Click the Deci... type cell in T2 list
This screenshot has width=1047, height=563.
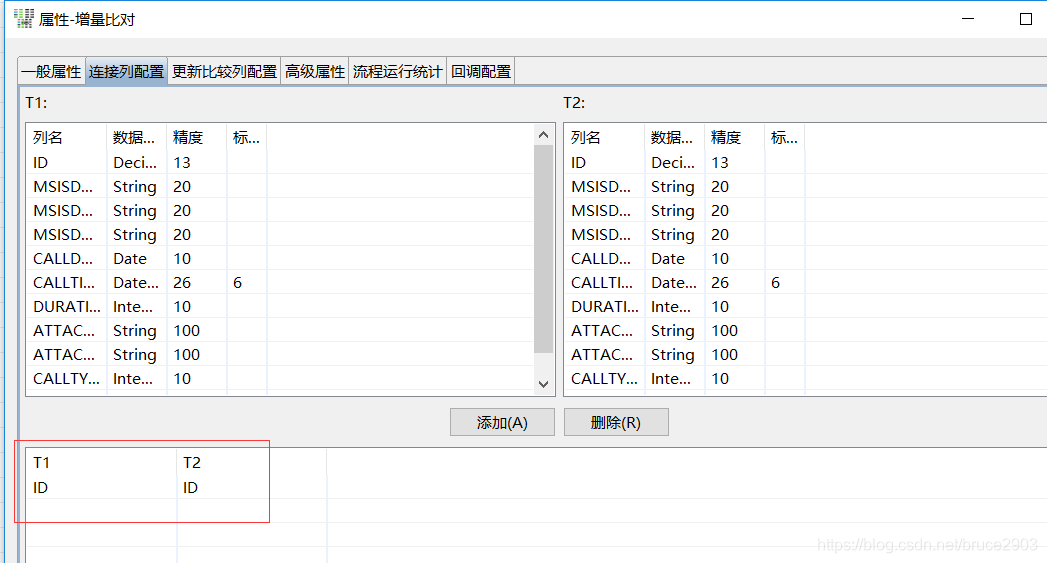673,162
